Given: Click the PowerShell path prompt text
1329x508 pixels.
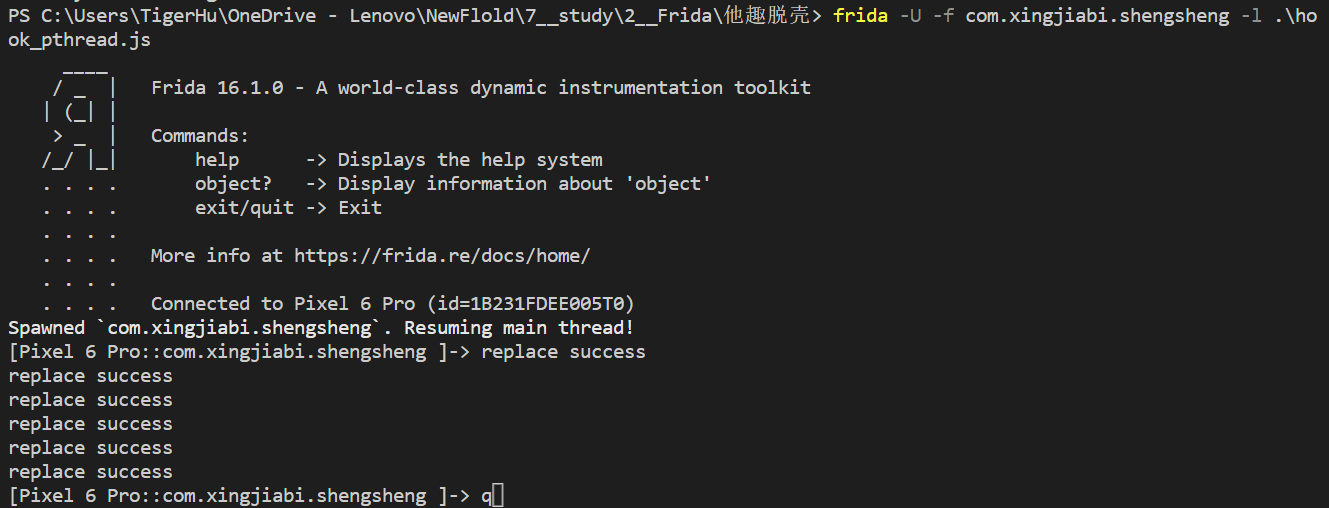Looking at the screenshot, I should click(x=415, y=17).
